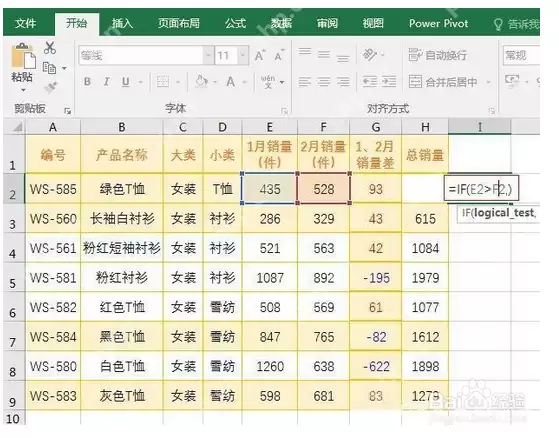Switch to the 数据 Data tab
Image resolution: width=559 pixels, height=438 pixels.
[x=281, y=24]
